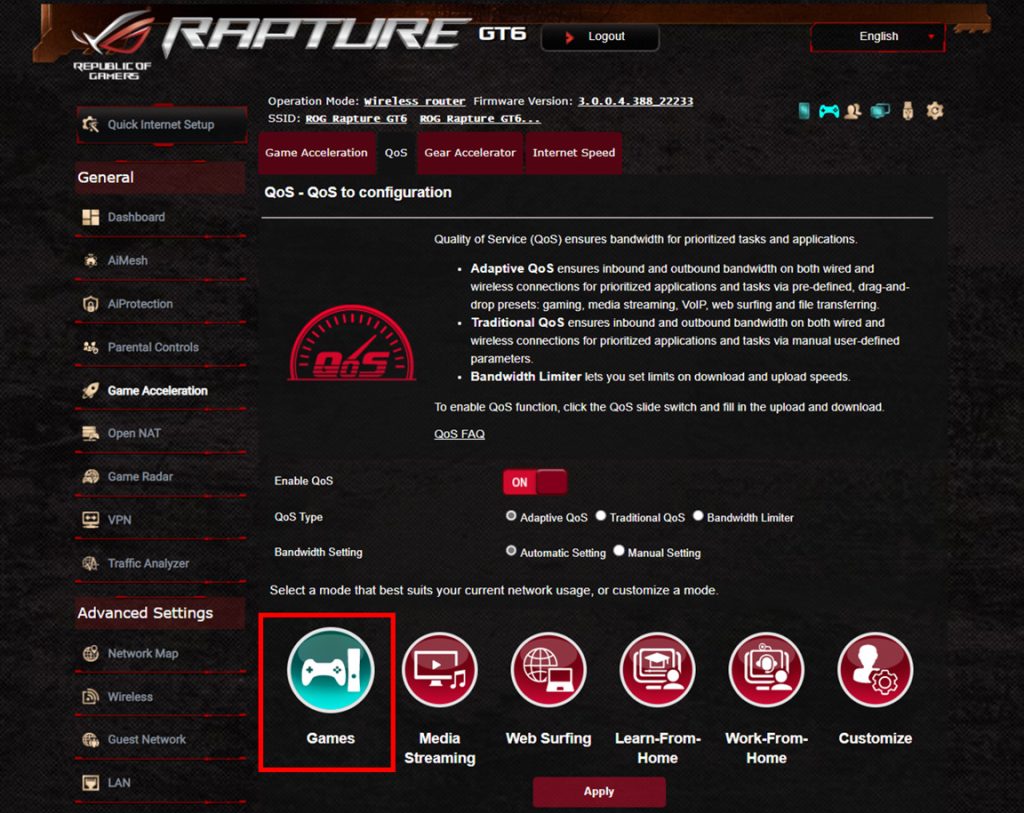Viewport: 1024px width, 813px height.
Task: Select the Learn-From-Home mode icon
Action: [x=658, y=669]
